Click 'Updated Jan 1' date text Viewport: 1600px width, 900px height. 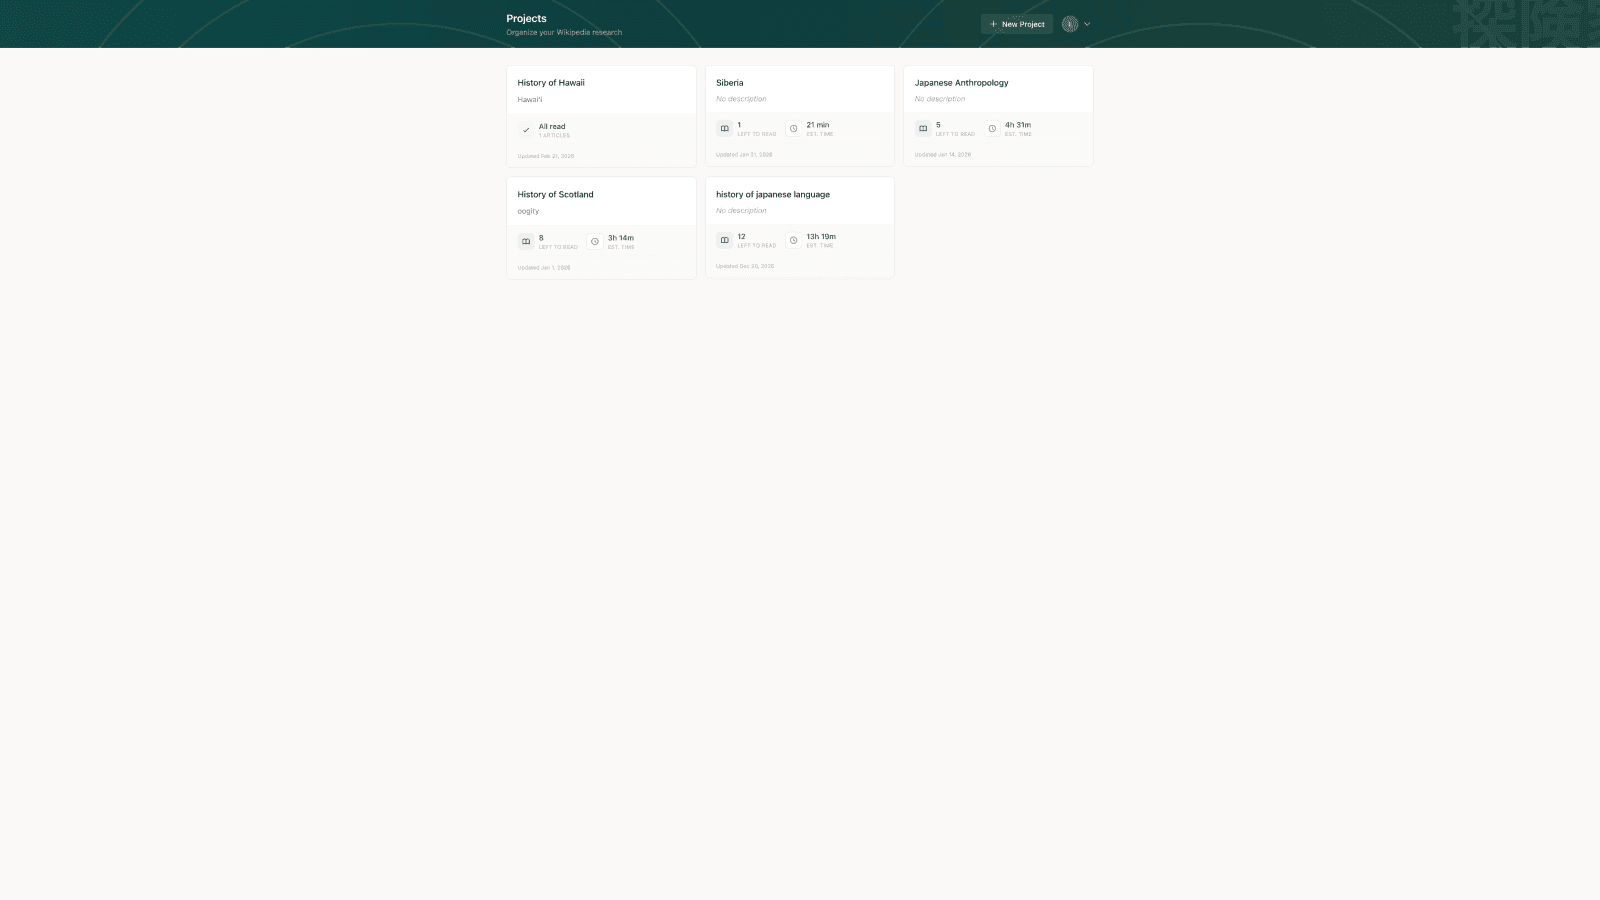point(544,268)
